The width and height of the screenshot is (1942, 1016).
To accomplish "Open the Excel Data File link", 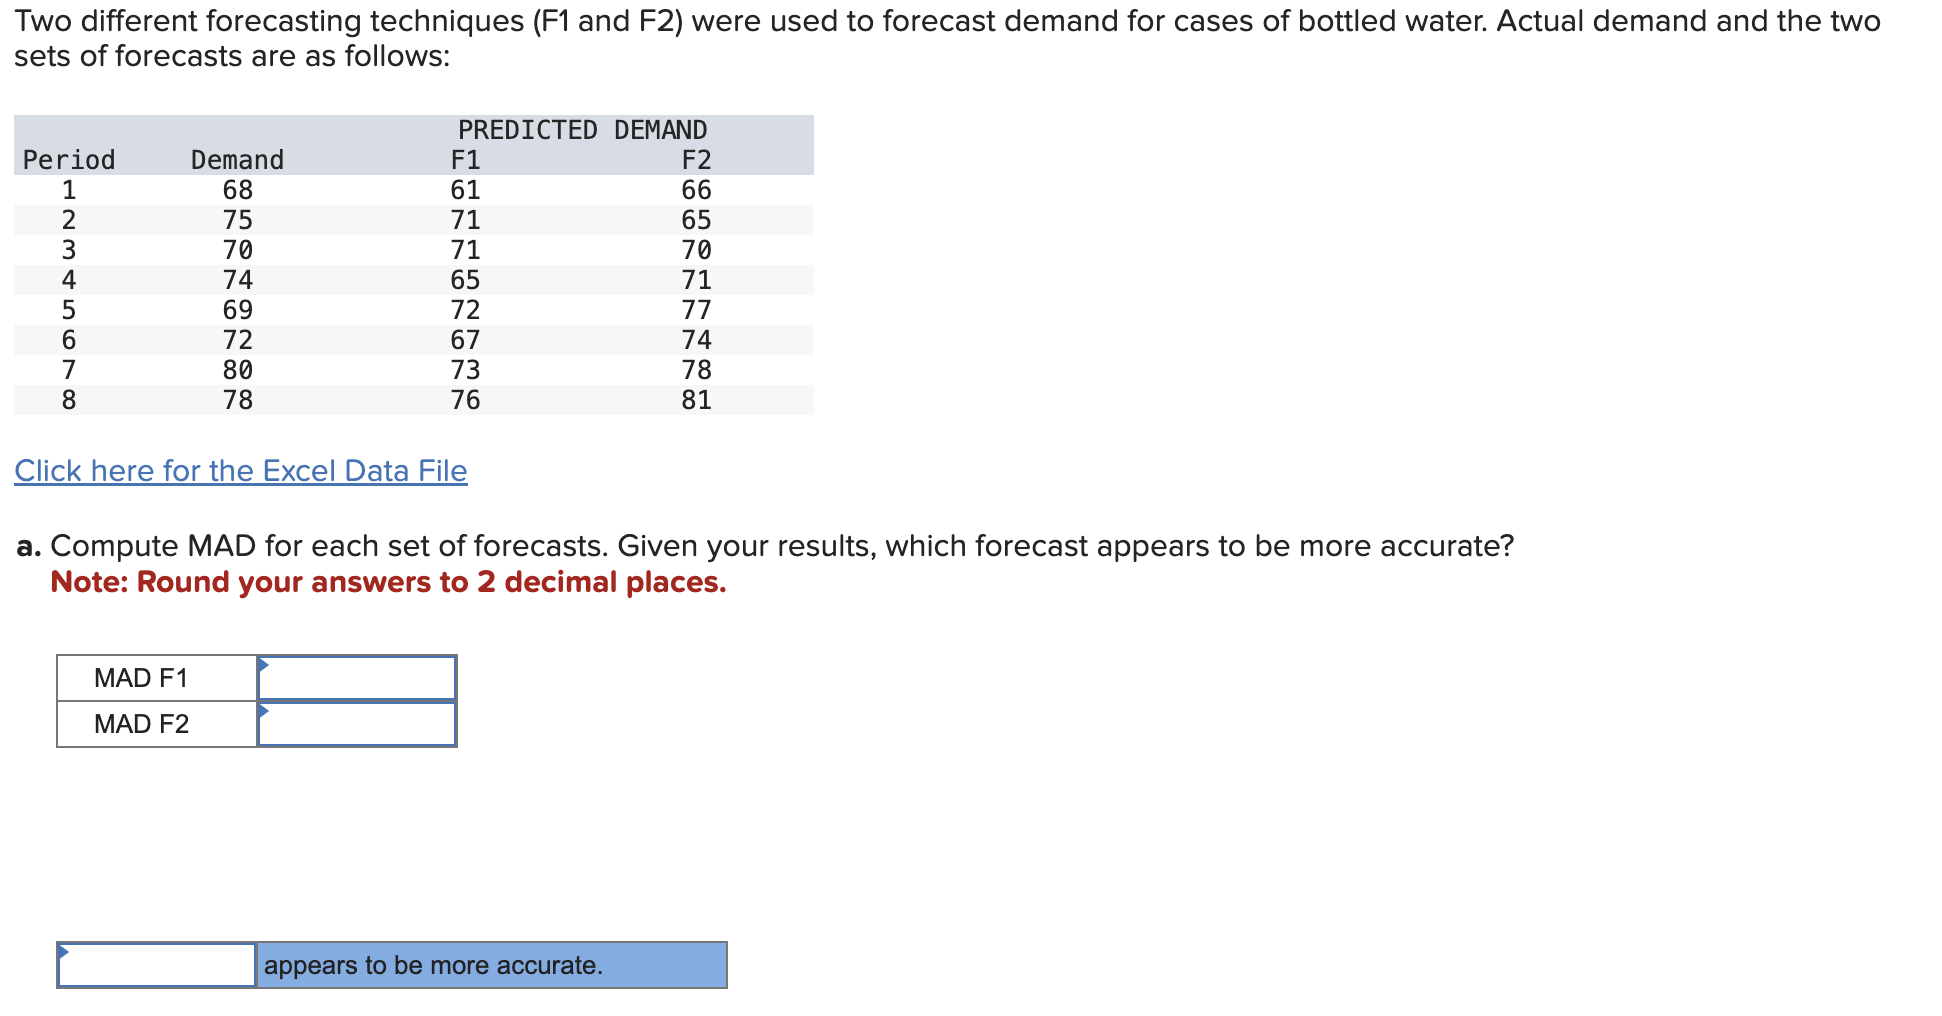I will (x=240, y=470).
